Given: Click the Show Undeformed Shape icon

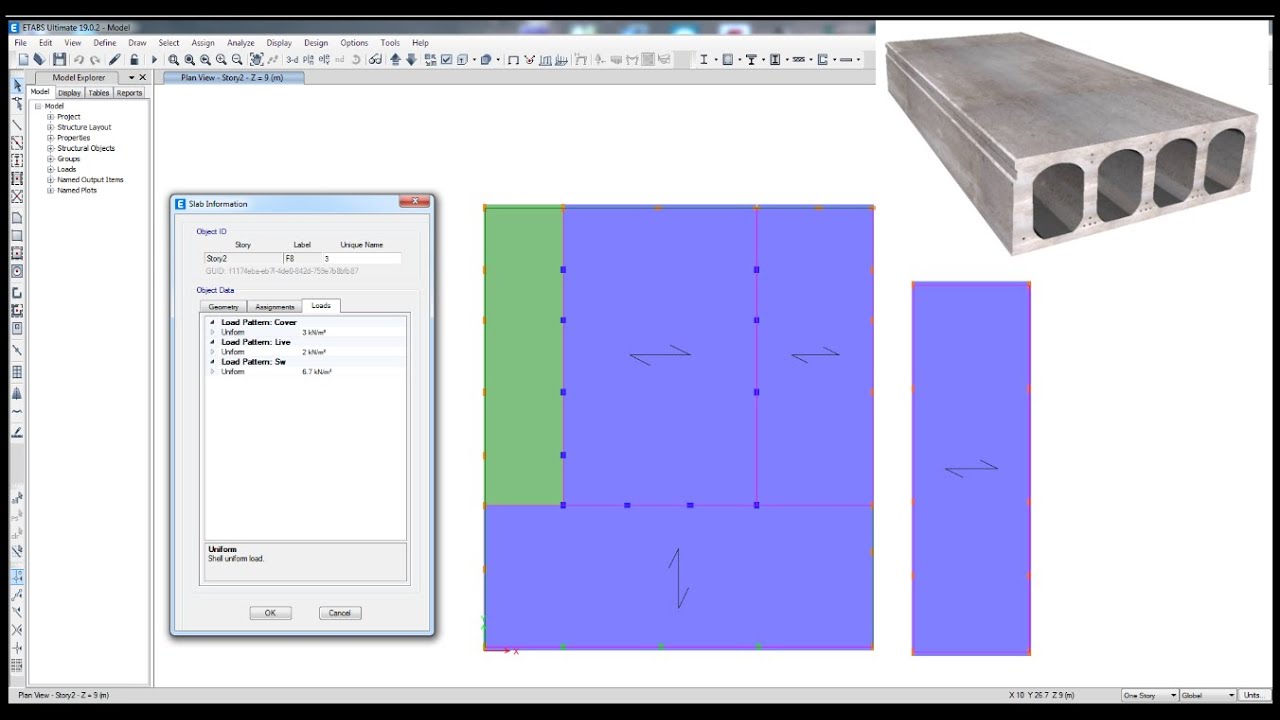Looking at the screenshot, I should click(x=513, y=60).
